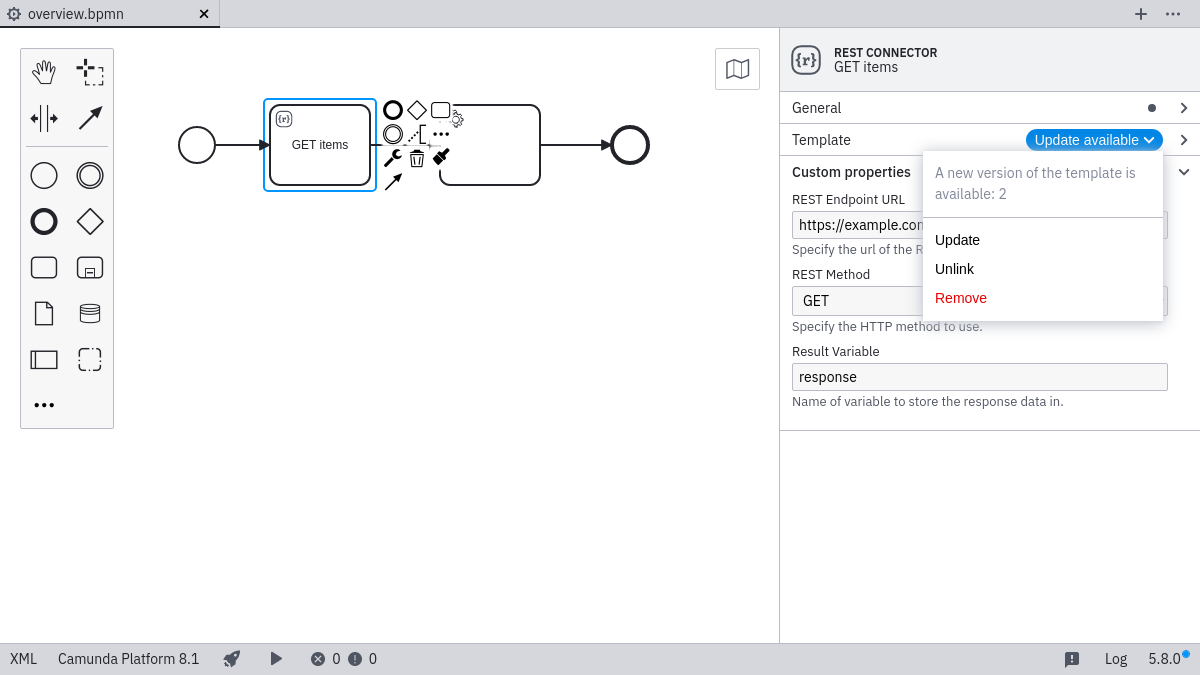Choose Update from the template menu
Image resolution: width=1200 pixels, height=675 pixels.
(x=957, y=240)
